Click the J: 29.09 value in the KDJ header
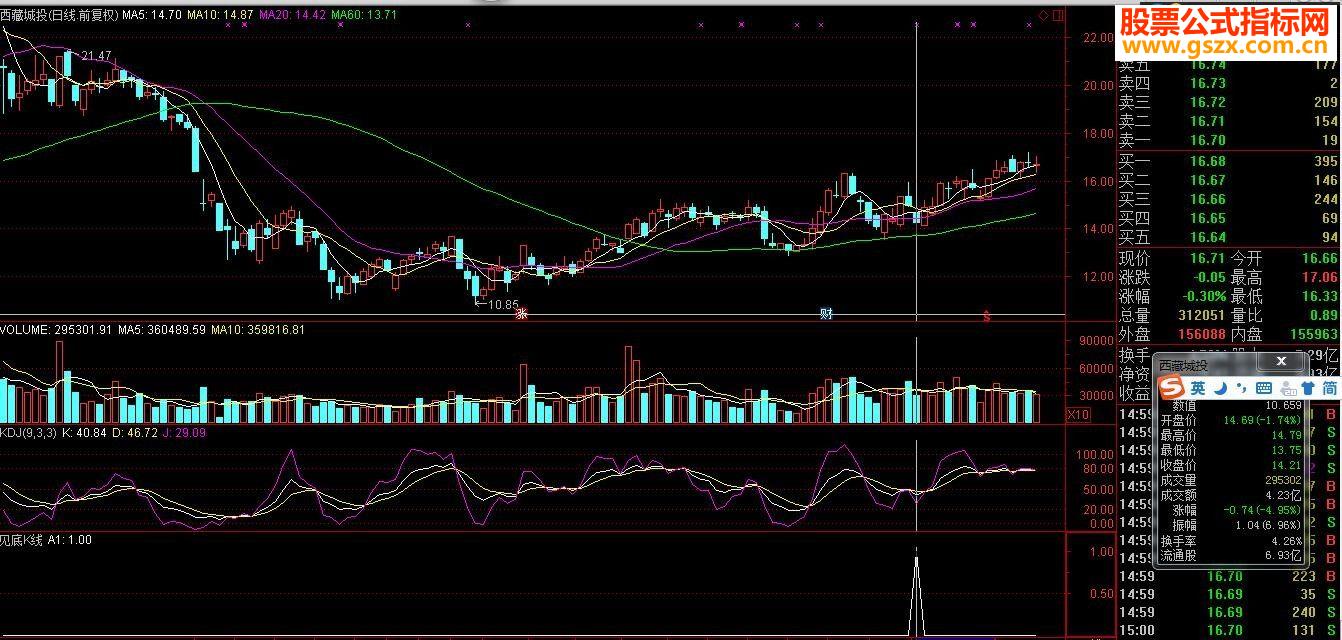 pyautogui.click(x=184, y=434)
